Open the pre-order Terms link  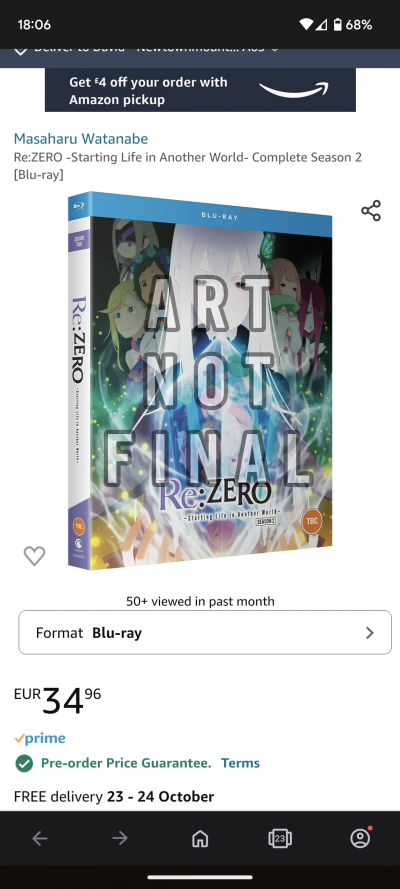pyautogui.click(x=240, y=763)
